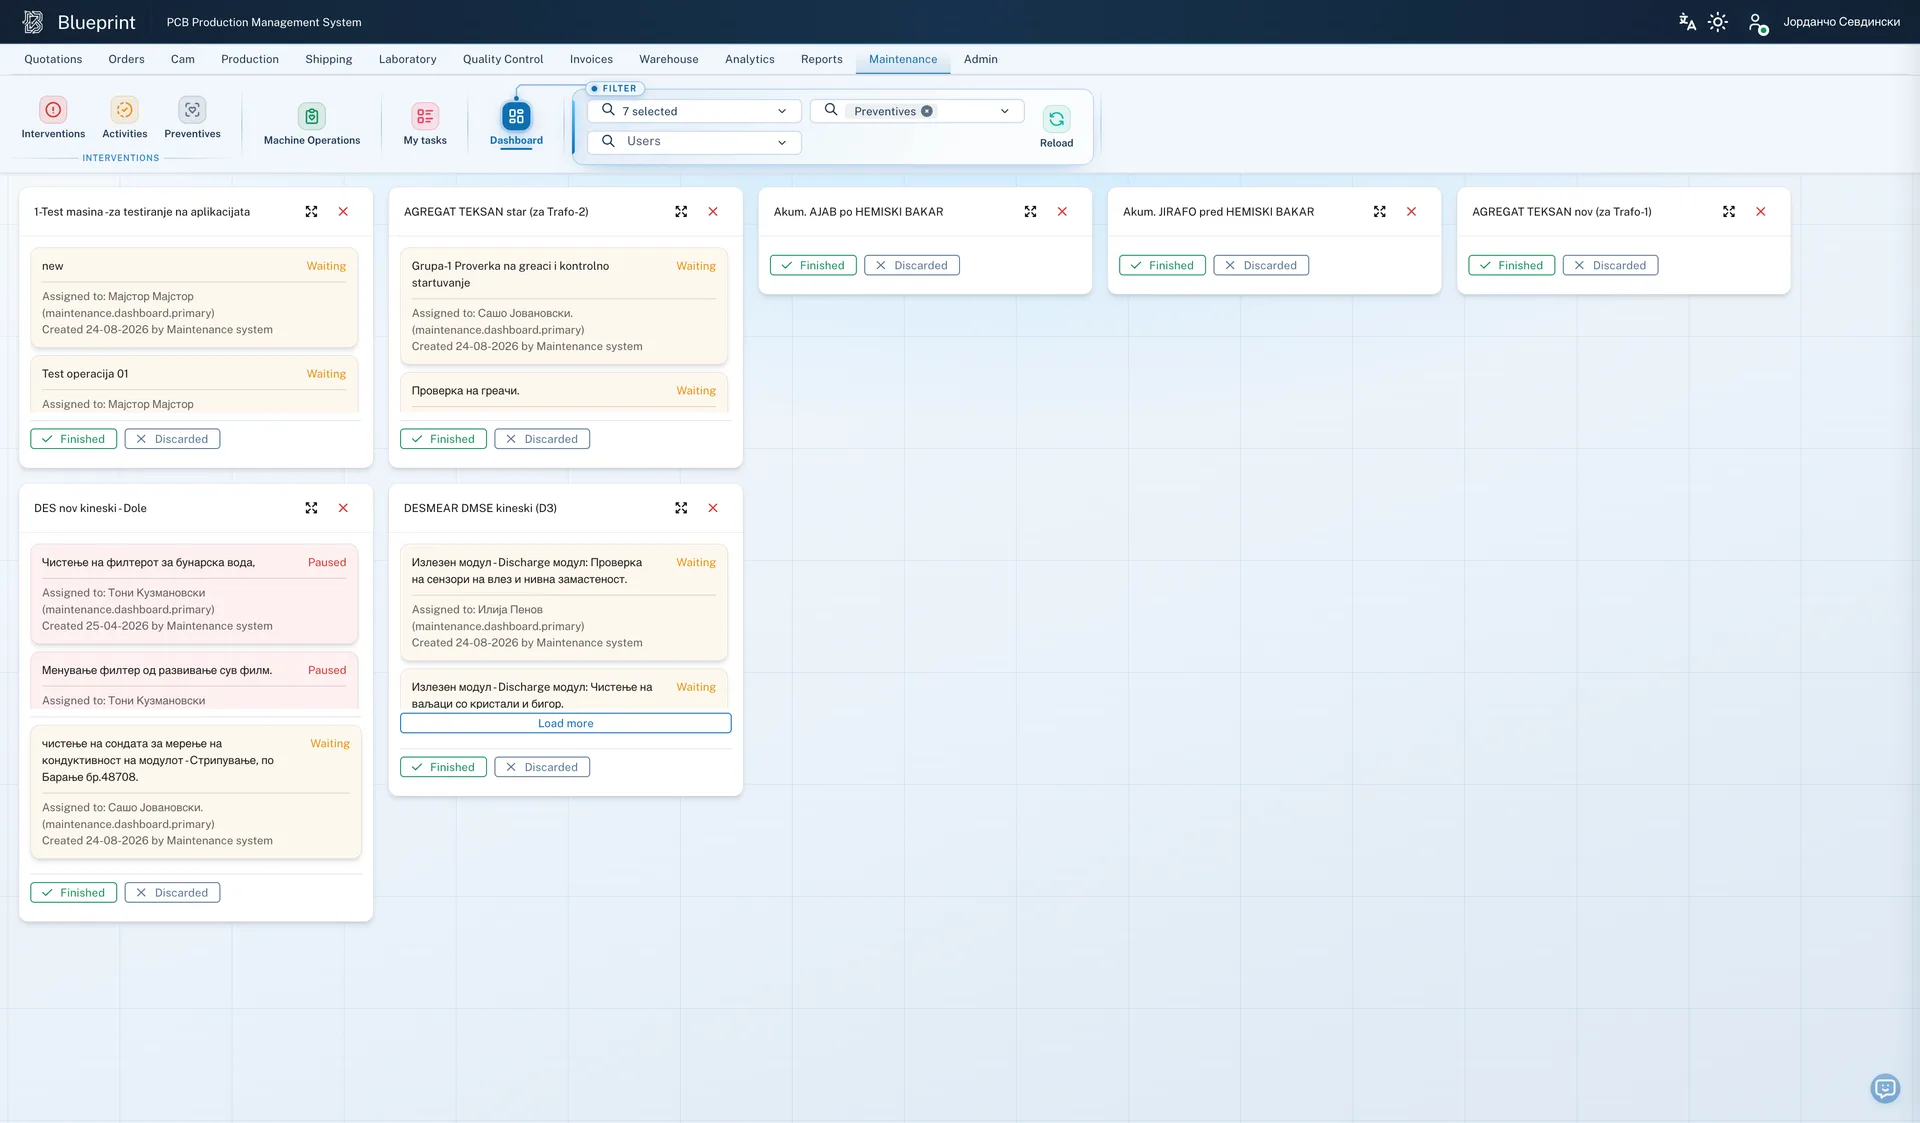Image resolution: width=1920 pixels, height=1123 pixels.
Task: Close the 1-Test masina card
Action: 343,212
